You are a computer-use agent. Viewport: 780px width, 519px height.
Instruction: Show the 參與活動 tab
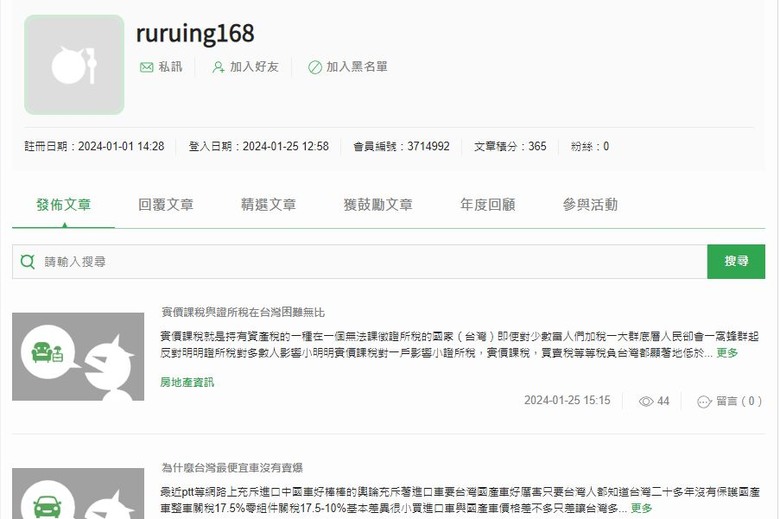pyautogui.click(x=590, y=205)
